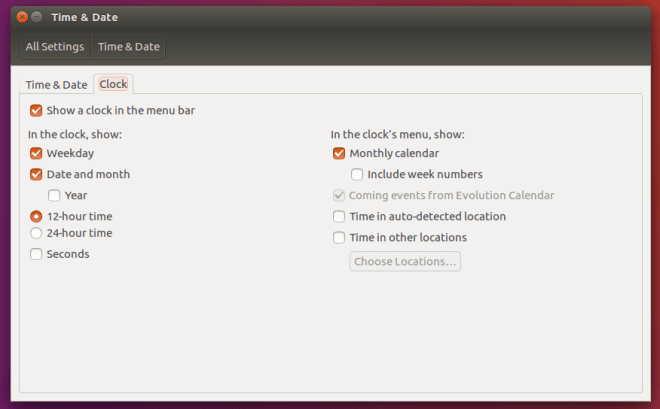Image resolution: width=660 pixels, height=409 pixels.
Task: Enable Include week numbers
Action: [358, 174]
